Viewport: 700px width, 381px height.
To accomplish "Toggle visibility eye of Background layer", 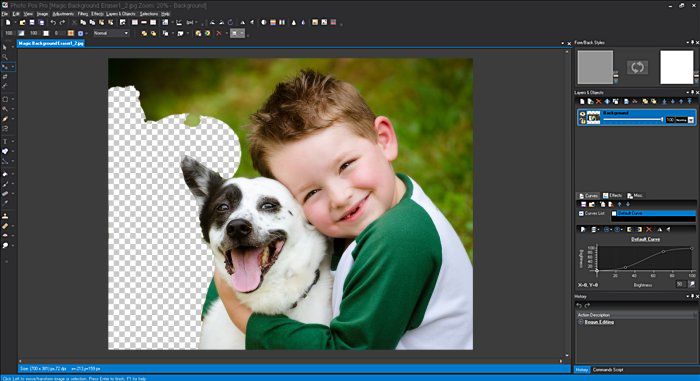I will [582, 114].
